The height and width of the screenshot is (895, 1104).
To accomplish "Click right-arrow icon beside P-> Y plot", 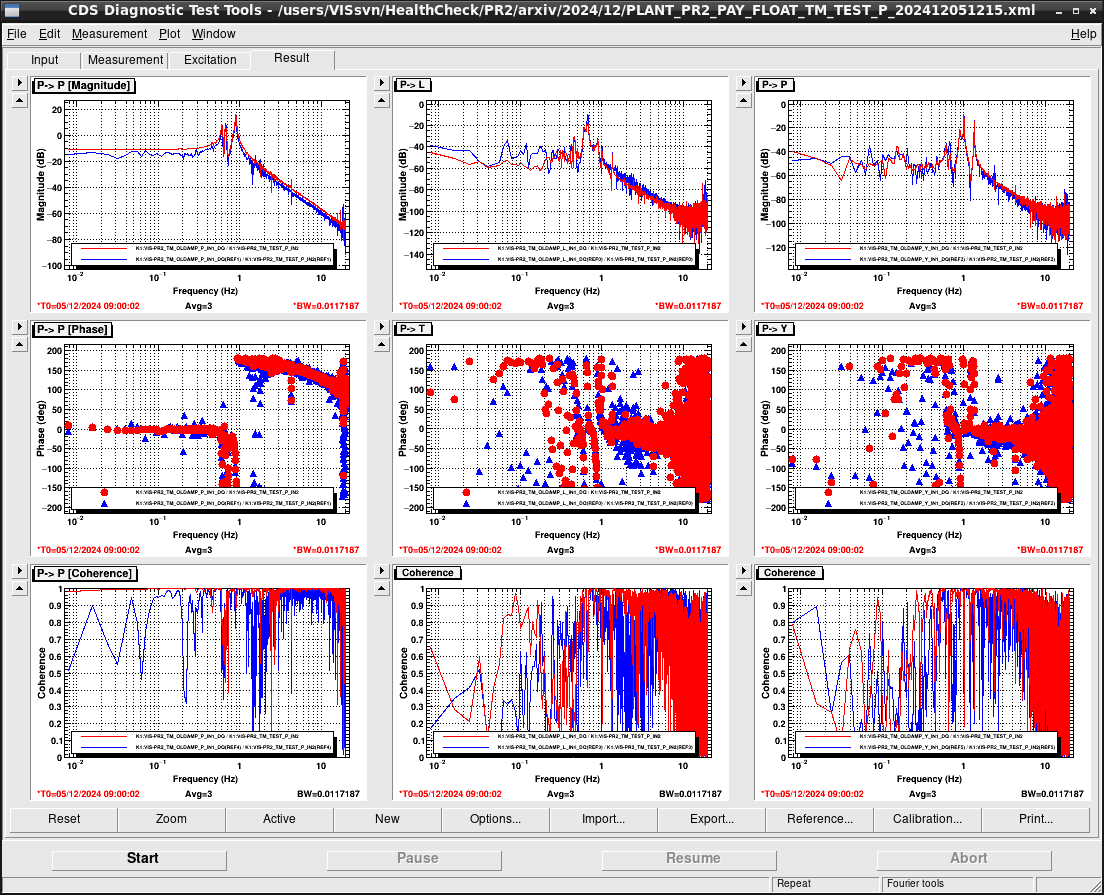I will (744, 327).
